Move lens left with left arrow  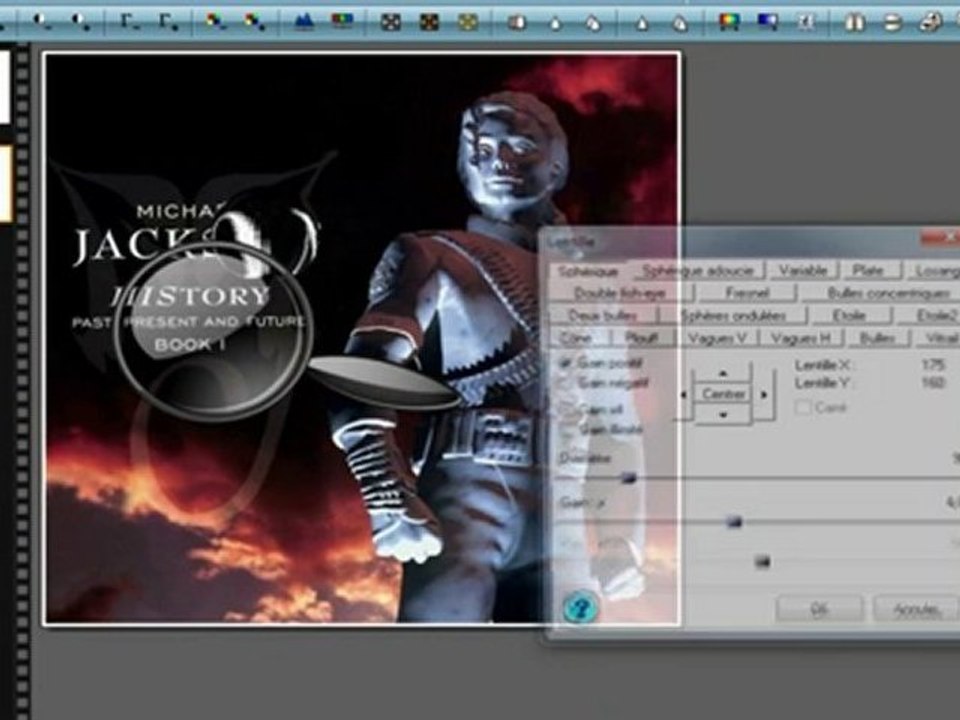(x=684, y=394)
